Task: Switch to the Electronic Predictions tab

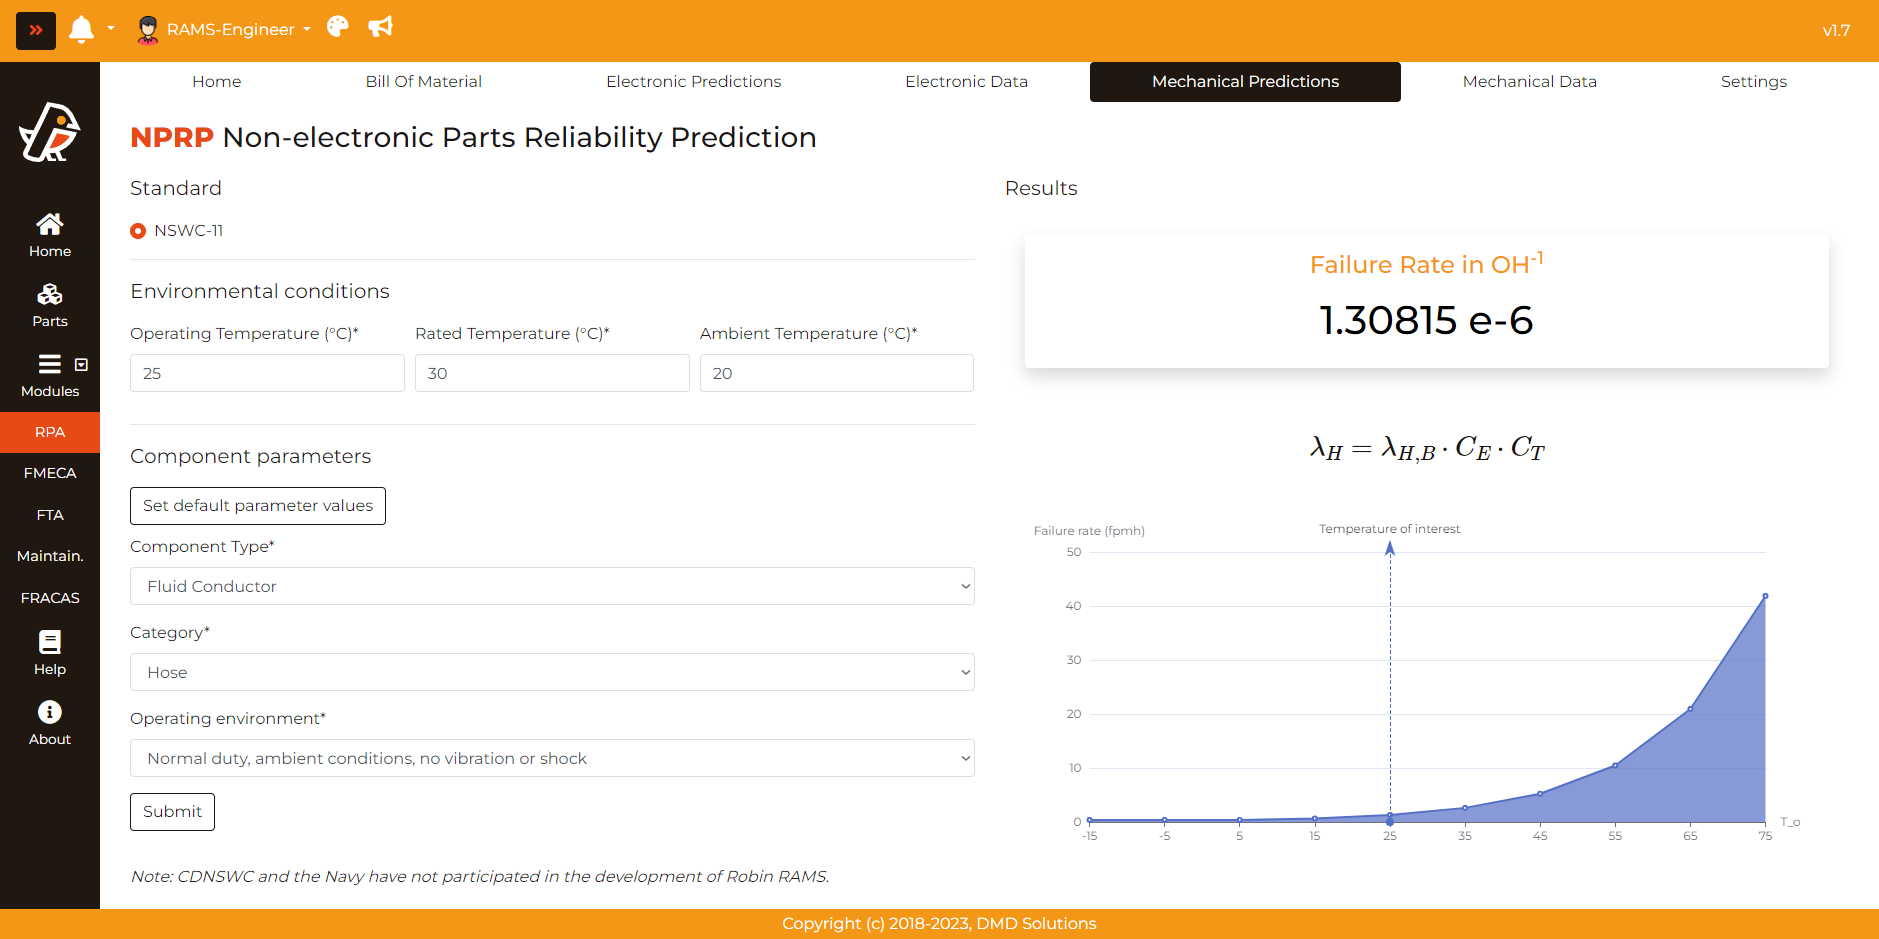Action: (x=693, y=82)
